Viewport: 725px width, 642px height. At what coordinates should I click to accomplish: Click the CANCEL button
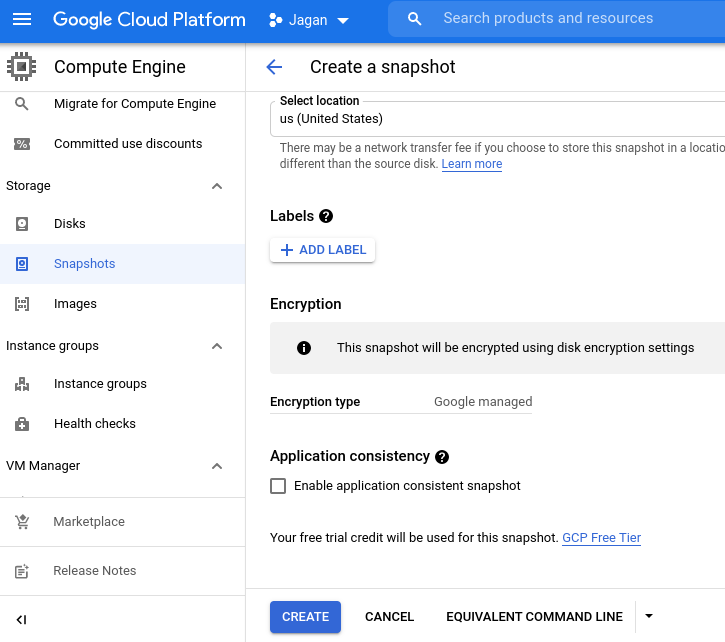point(389,617)
